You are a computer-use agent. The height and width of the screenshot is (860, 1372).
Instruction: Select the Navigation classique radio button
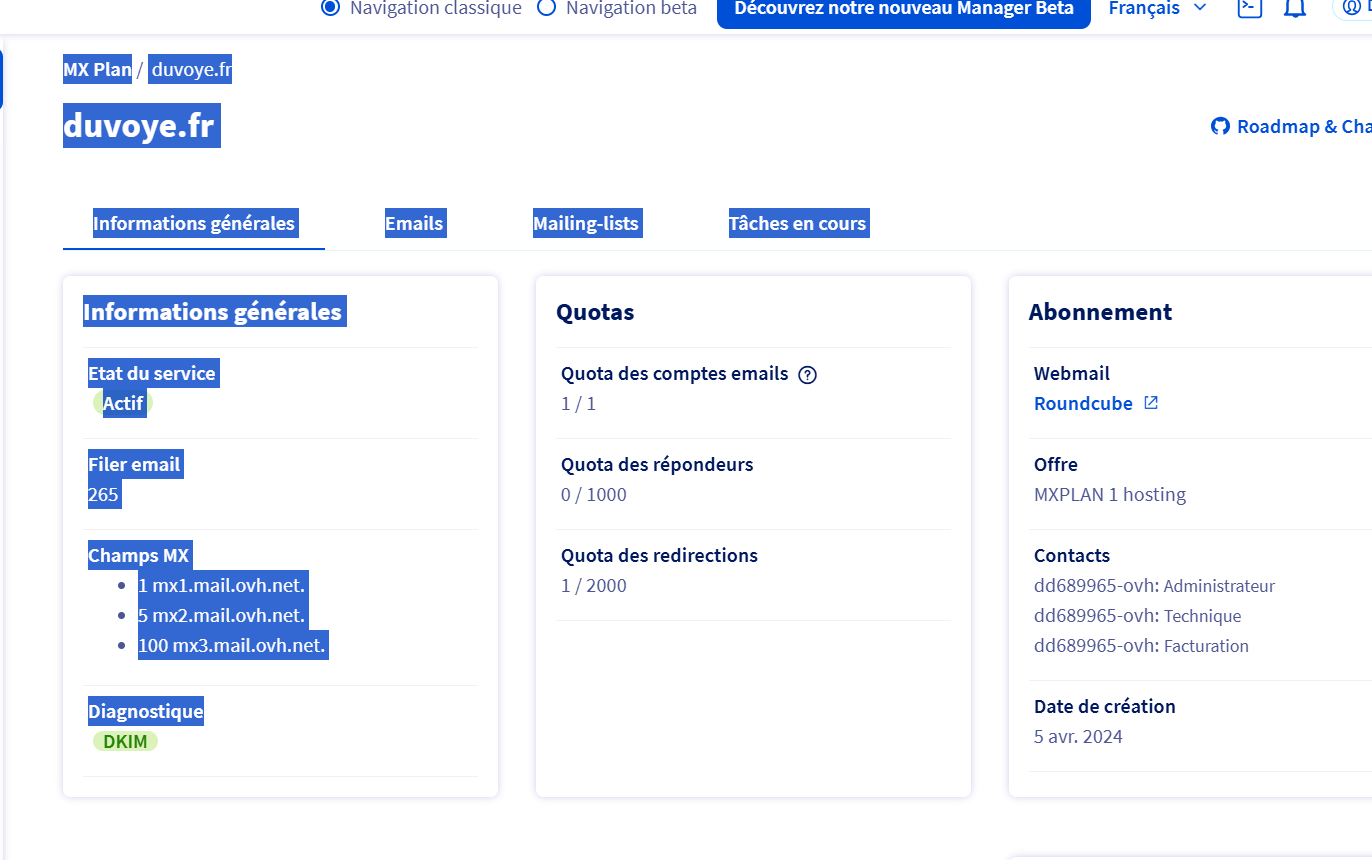(x=331, y=8)
